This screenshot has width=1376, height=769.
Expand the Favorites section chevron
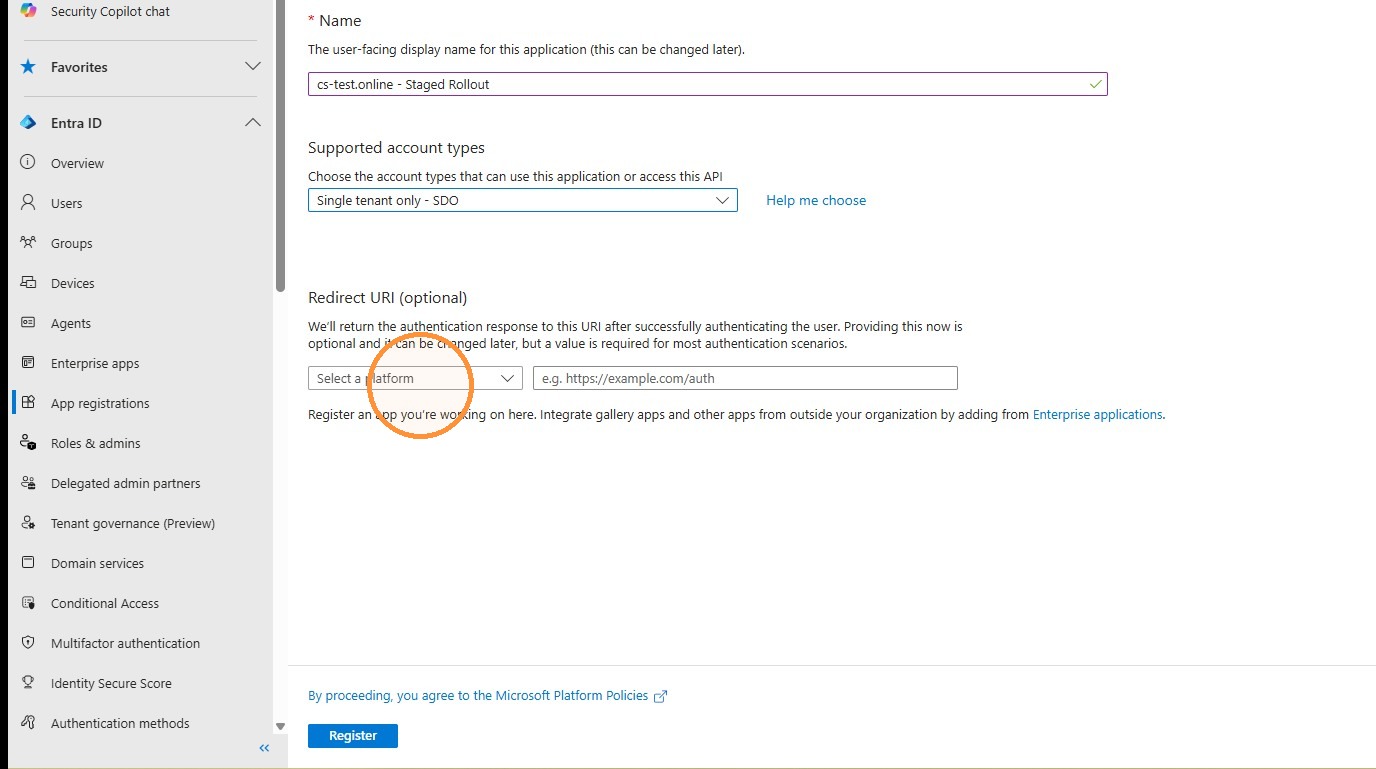point(253,66)
